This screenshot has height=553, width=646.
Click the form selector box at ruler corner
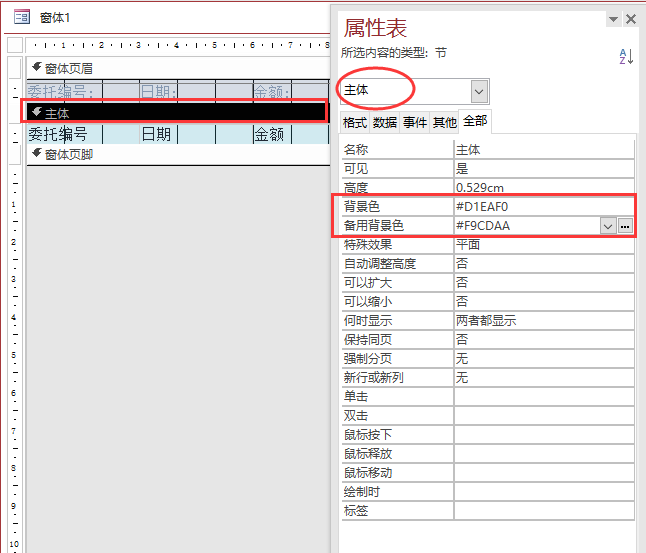15,45
